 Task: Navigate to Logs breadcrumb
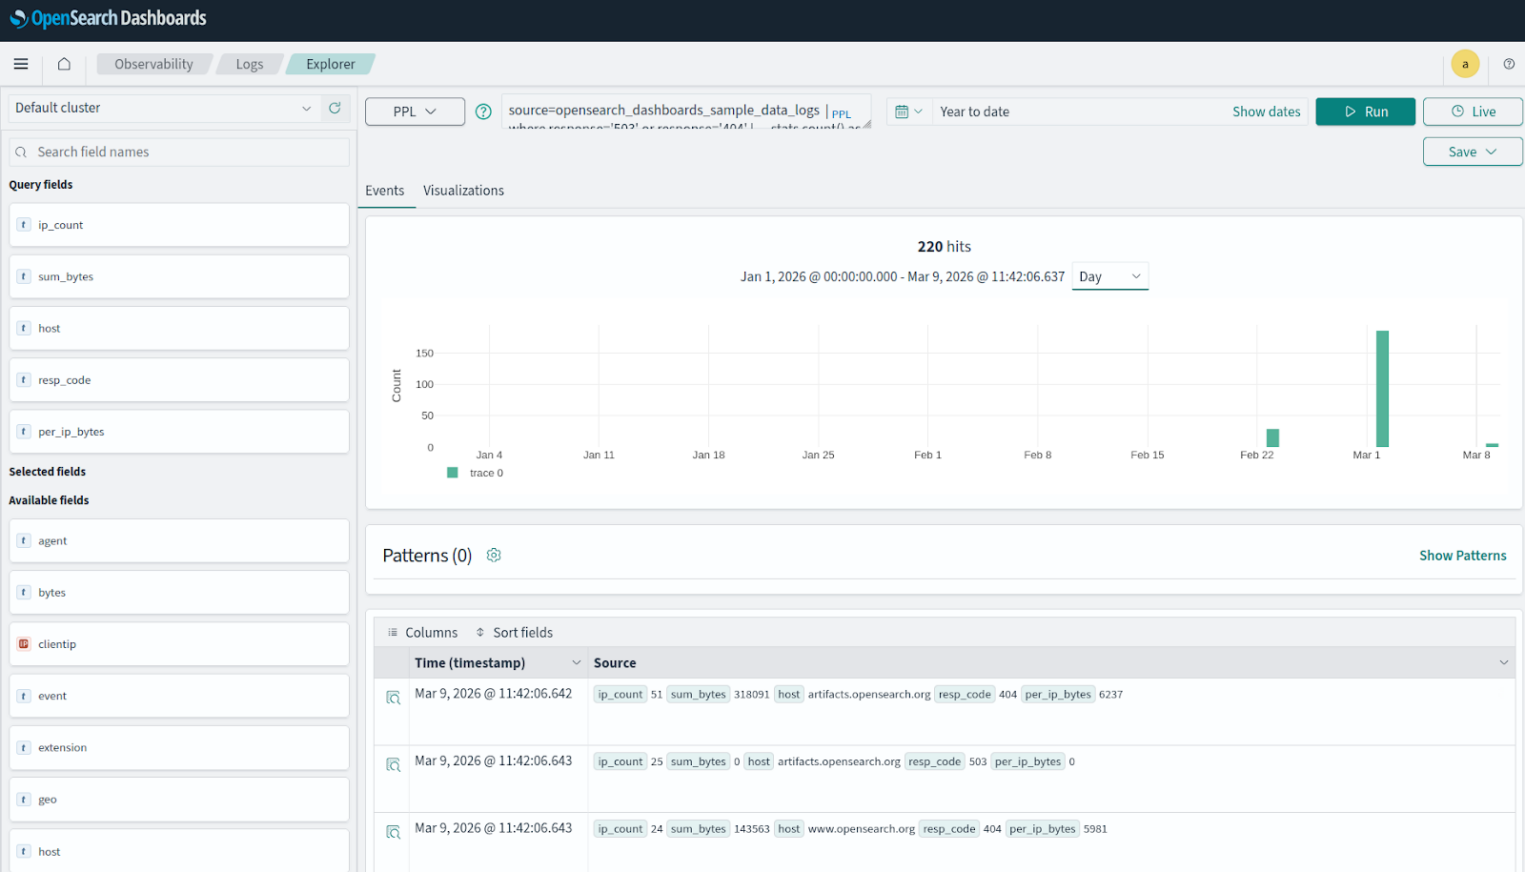[249, 64]
